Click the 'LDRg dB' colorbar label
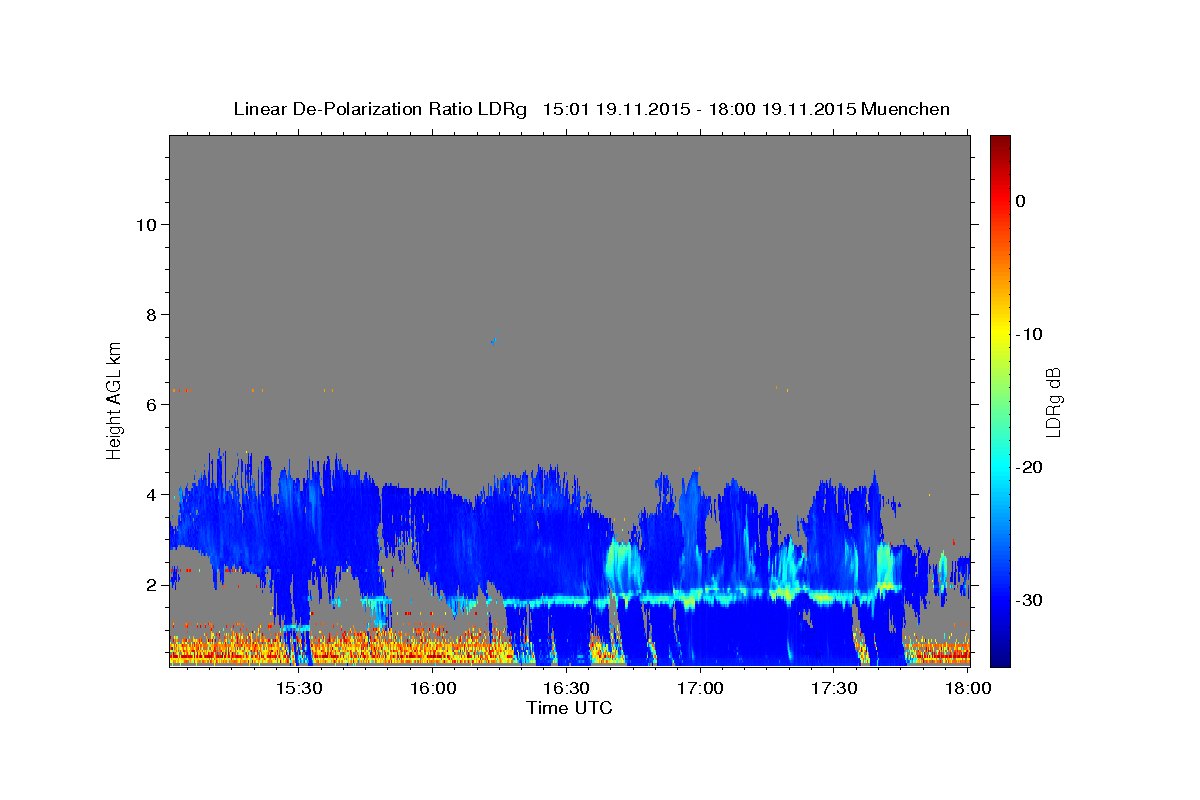 coord(1053,402)
